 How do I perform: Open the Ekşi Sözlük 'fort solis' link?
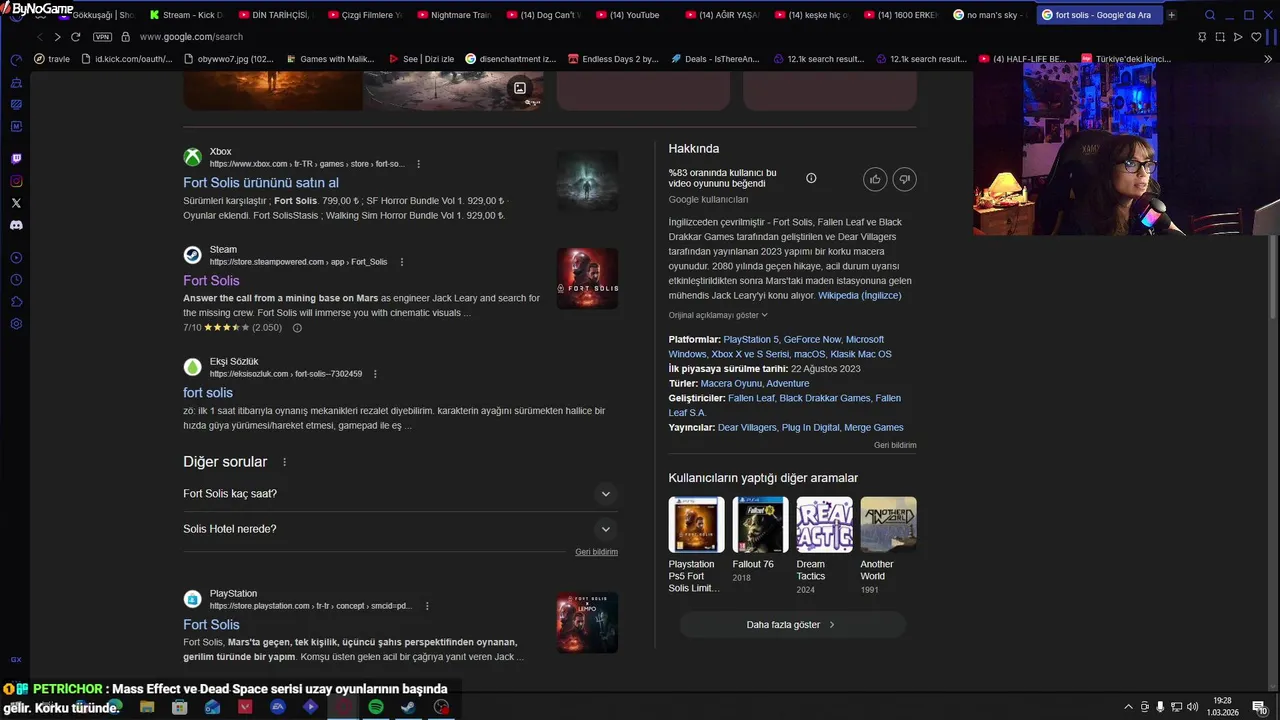tap(208, 393)
